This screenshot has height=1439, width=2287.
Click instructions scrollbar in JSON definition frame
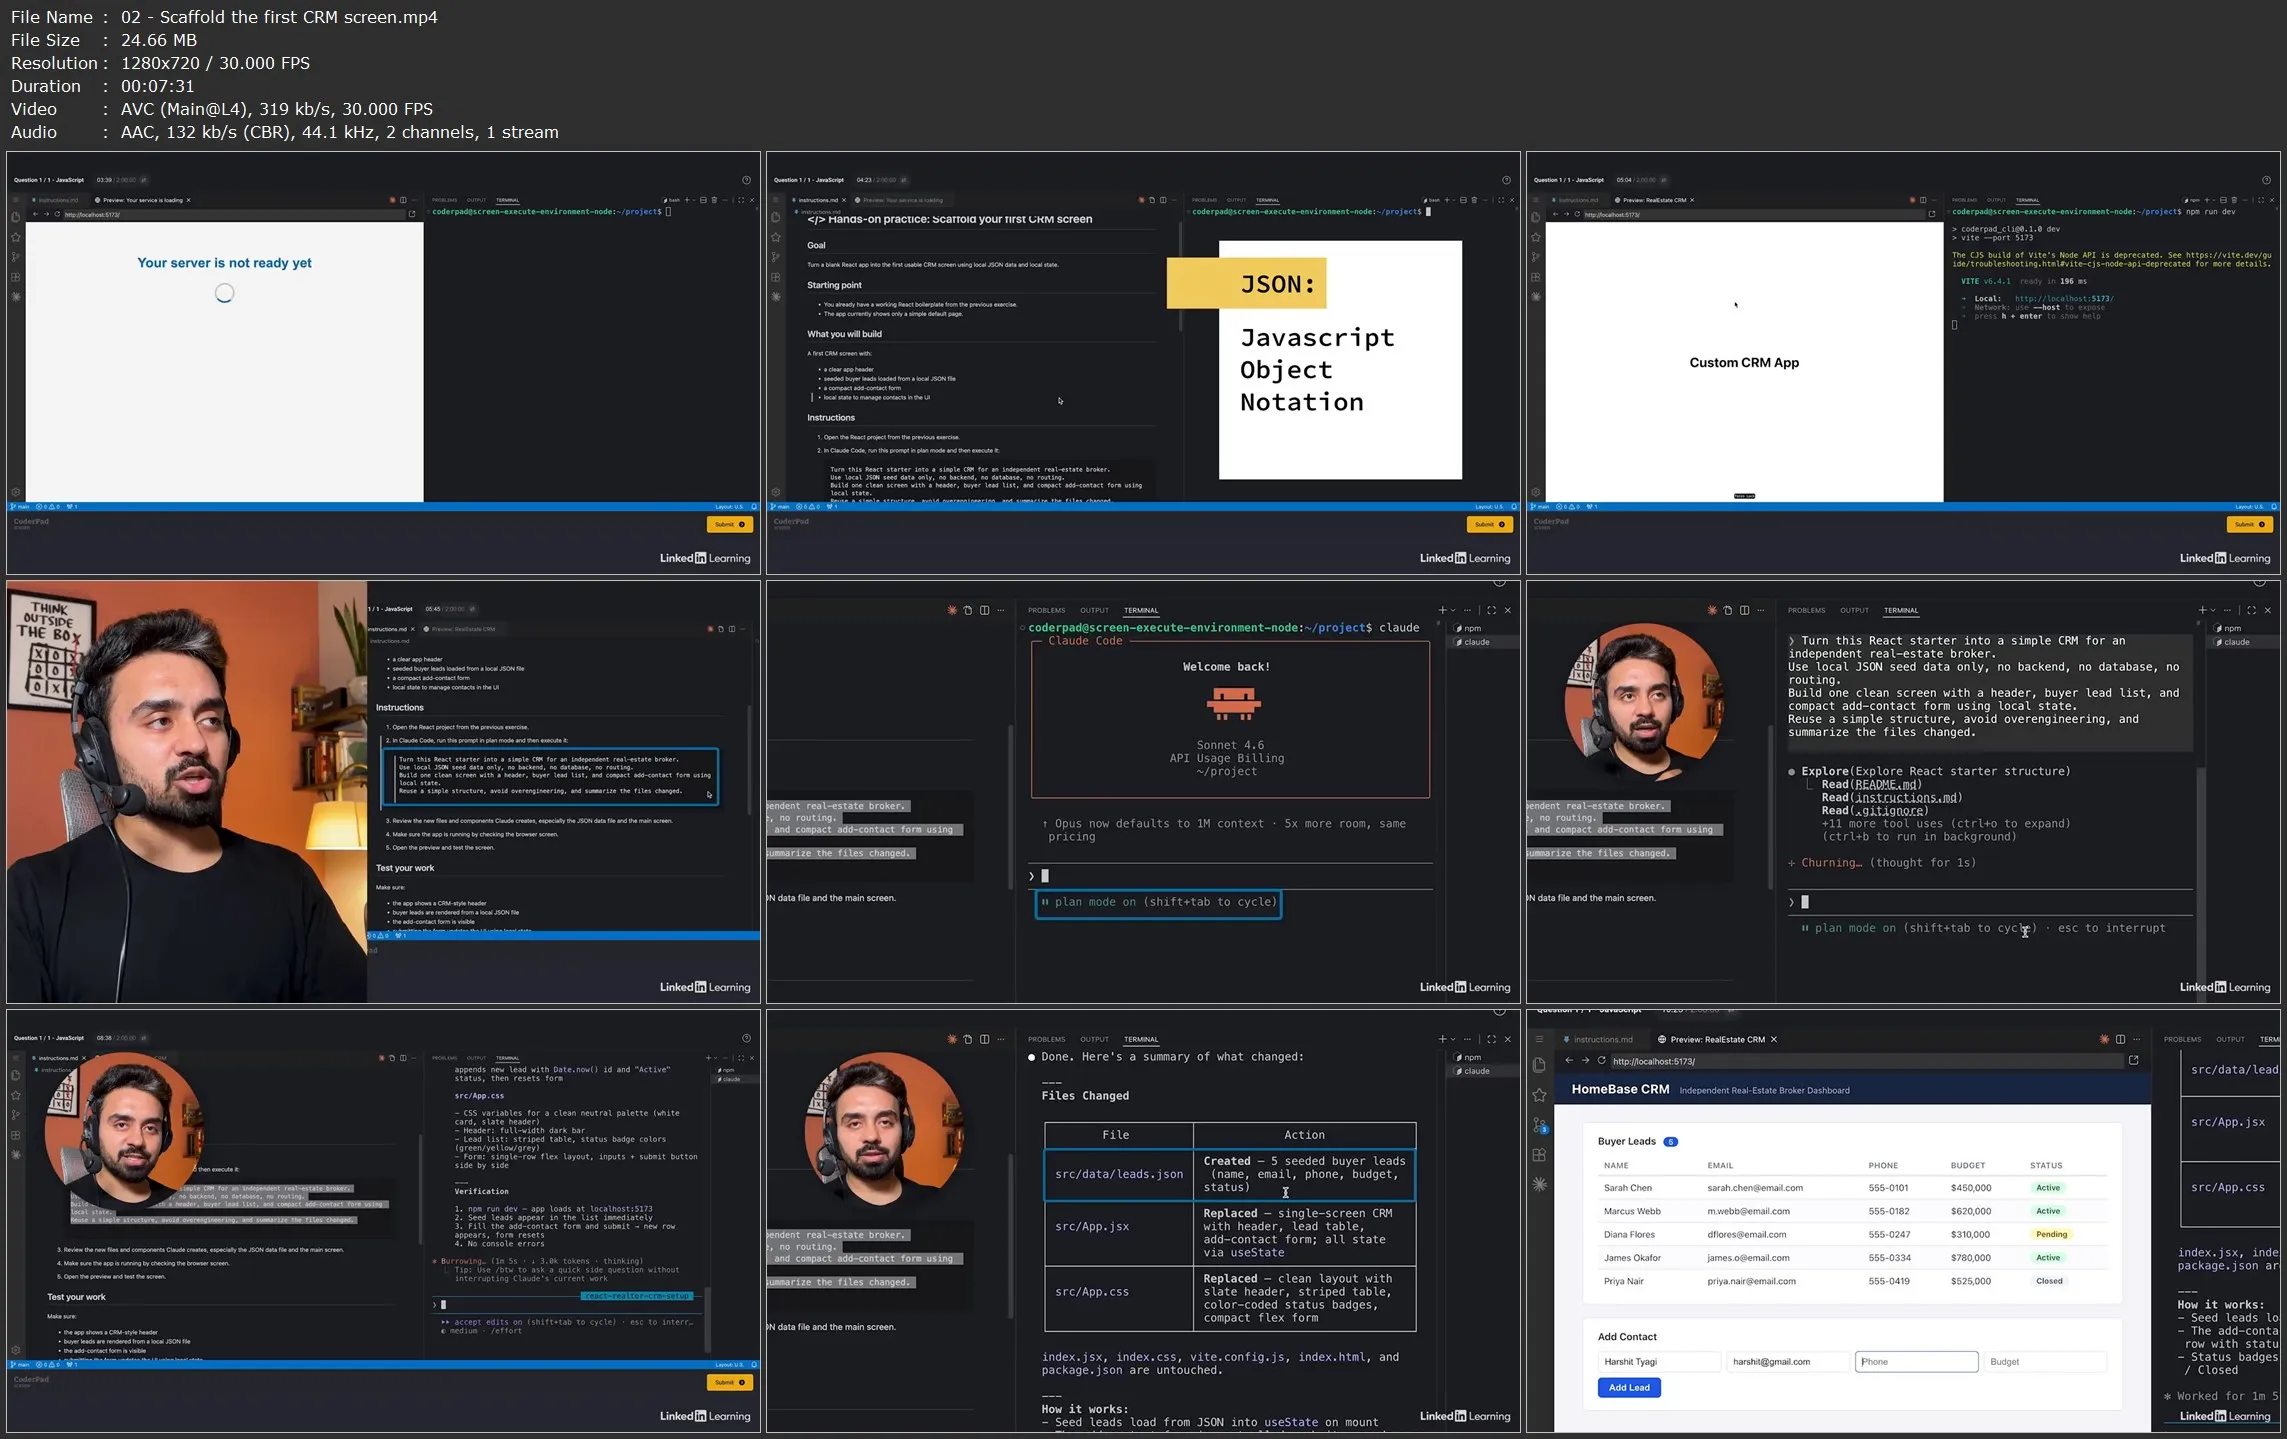[x=1180, y=278]
